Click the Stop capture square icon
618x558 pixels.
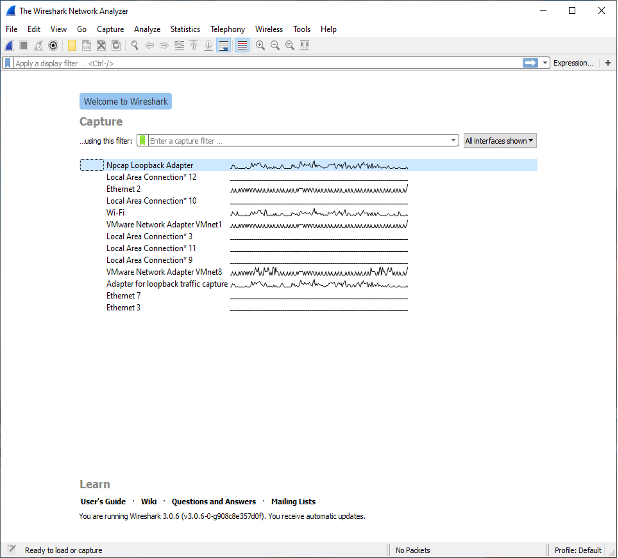click(x=24, y=46)
